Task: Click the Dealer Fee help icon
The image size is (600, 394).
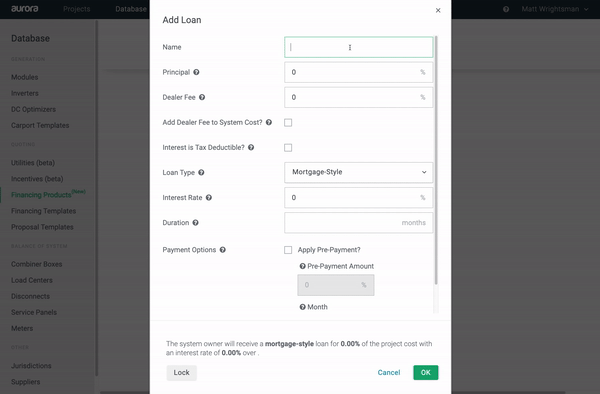Action: [x=202, y=97]
